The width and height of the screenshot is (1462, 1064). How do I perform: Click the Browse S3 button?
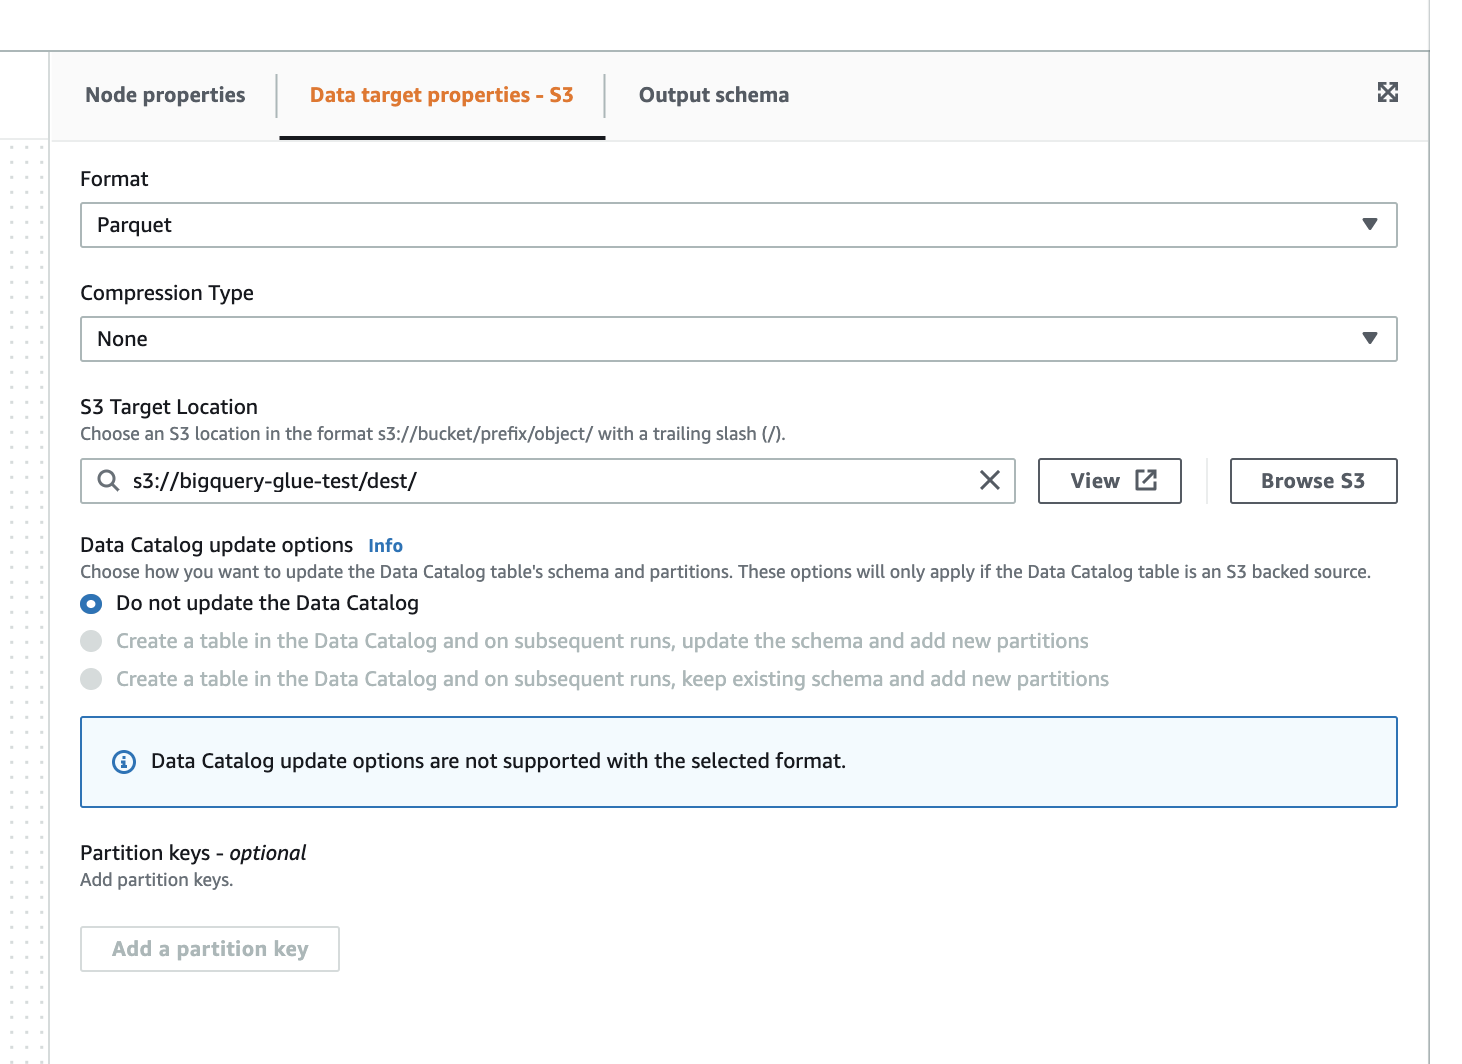point(1313,481)
